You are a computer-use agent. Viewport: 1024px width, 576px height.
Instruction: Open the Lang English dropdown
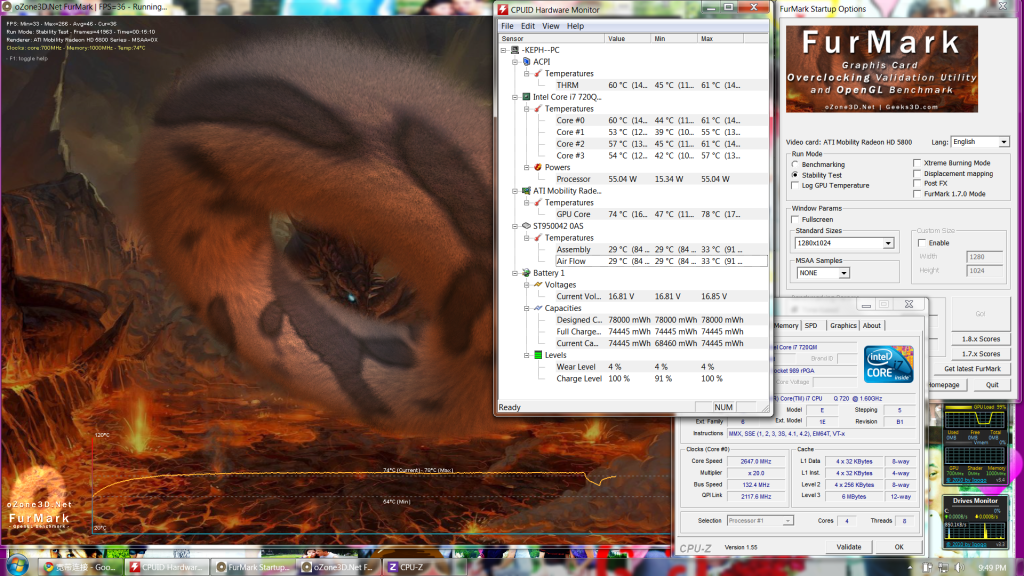click(980, 142)
